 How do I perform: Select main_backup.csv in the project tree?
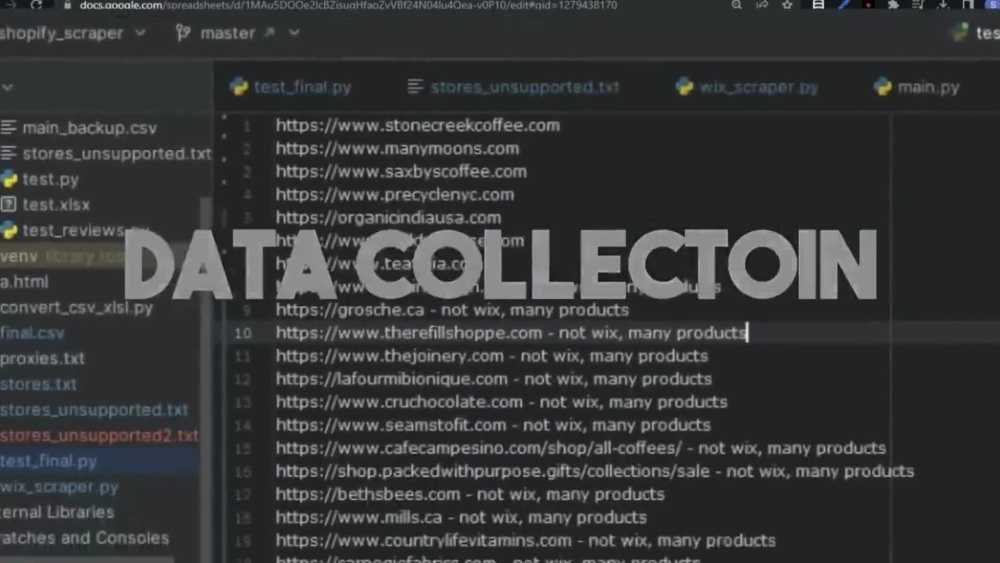(x=78, y=128)
